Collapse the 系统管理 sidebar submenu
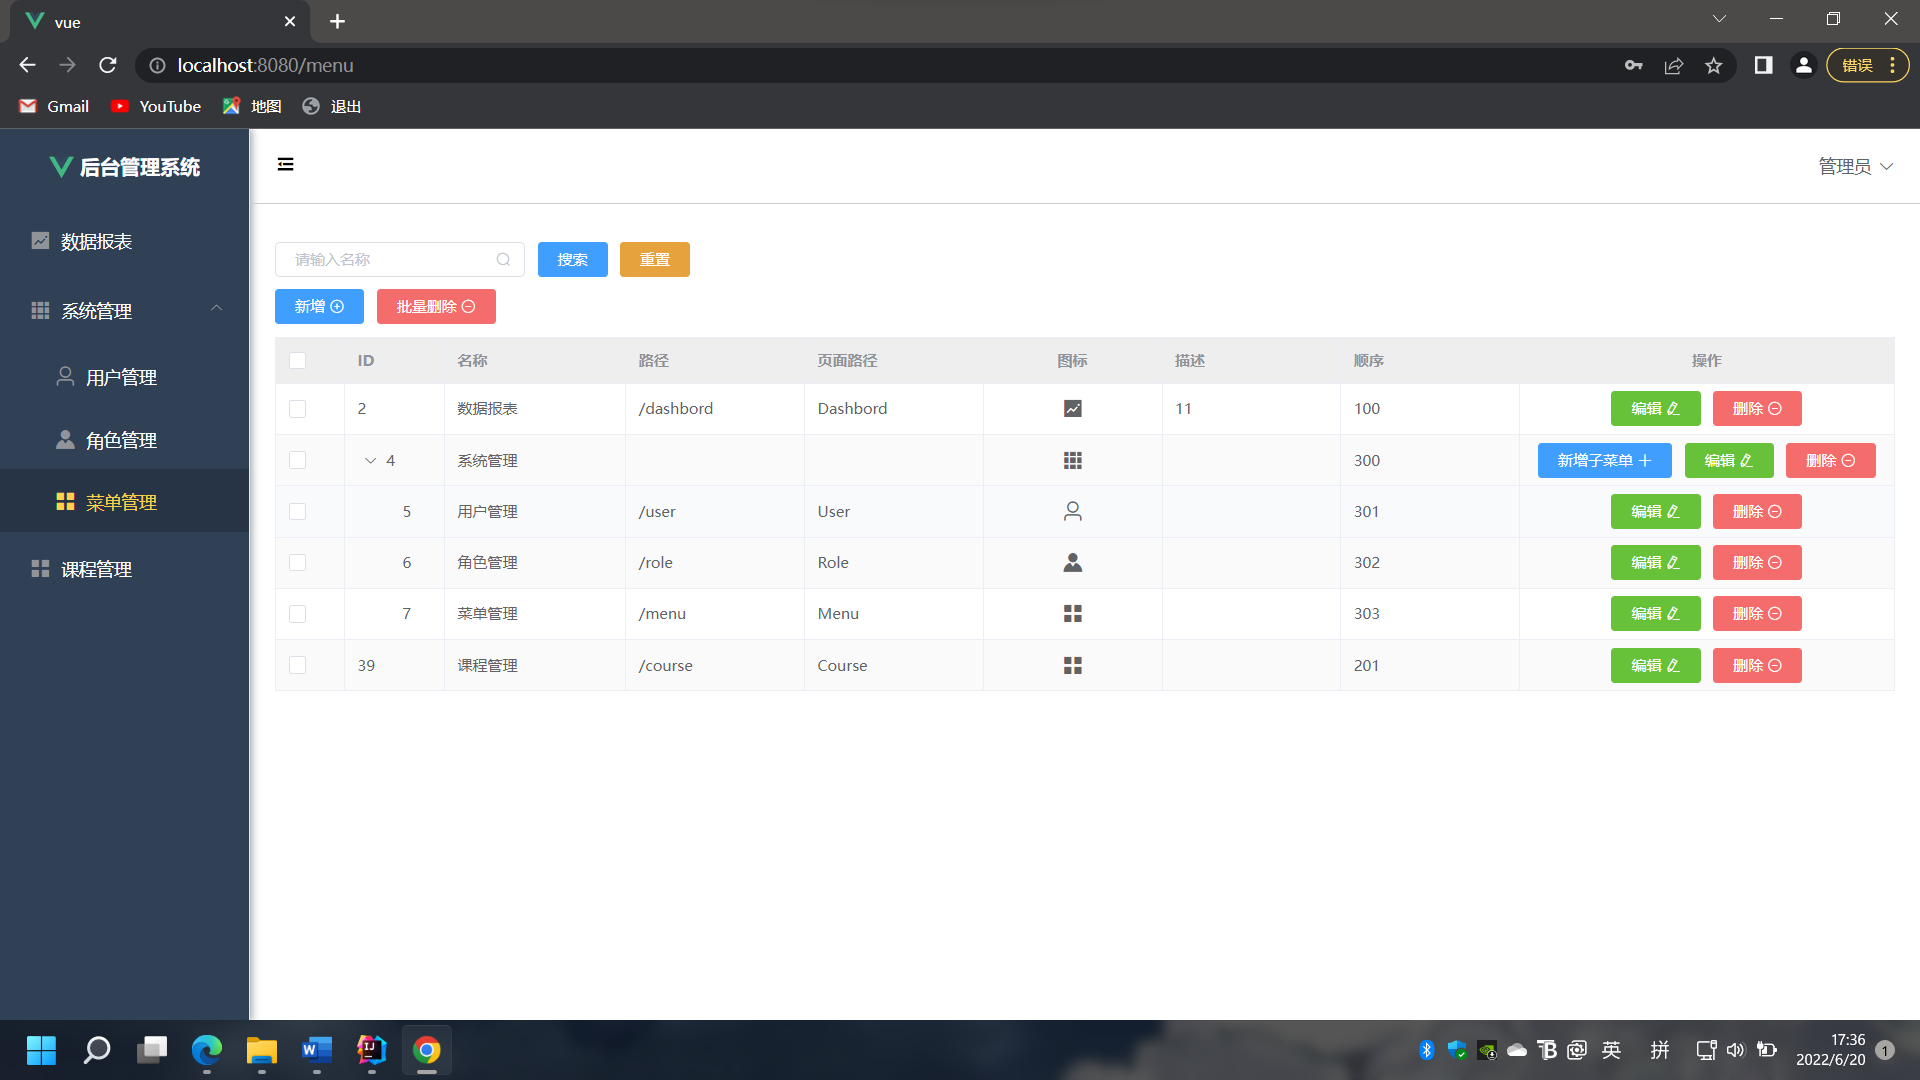This screenshot has width=1920, height=1080. tap(216, 308)
